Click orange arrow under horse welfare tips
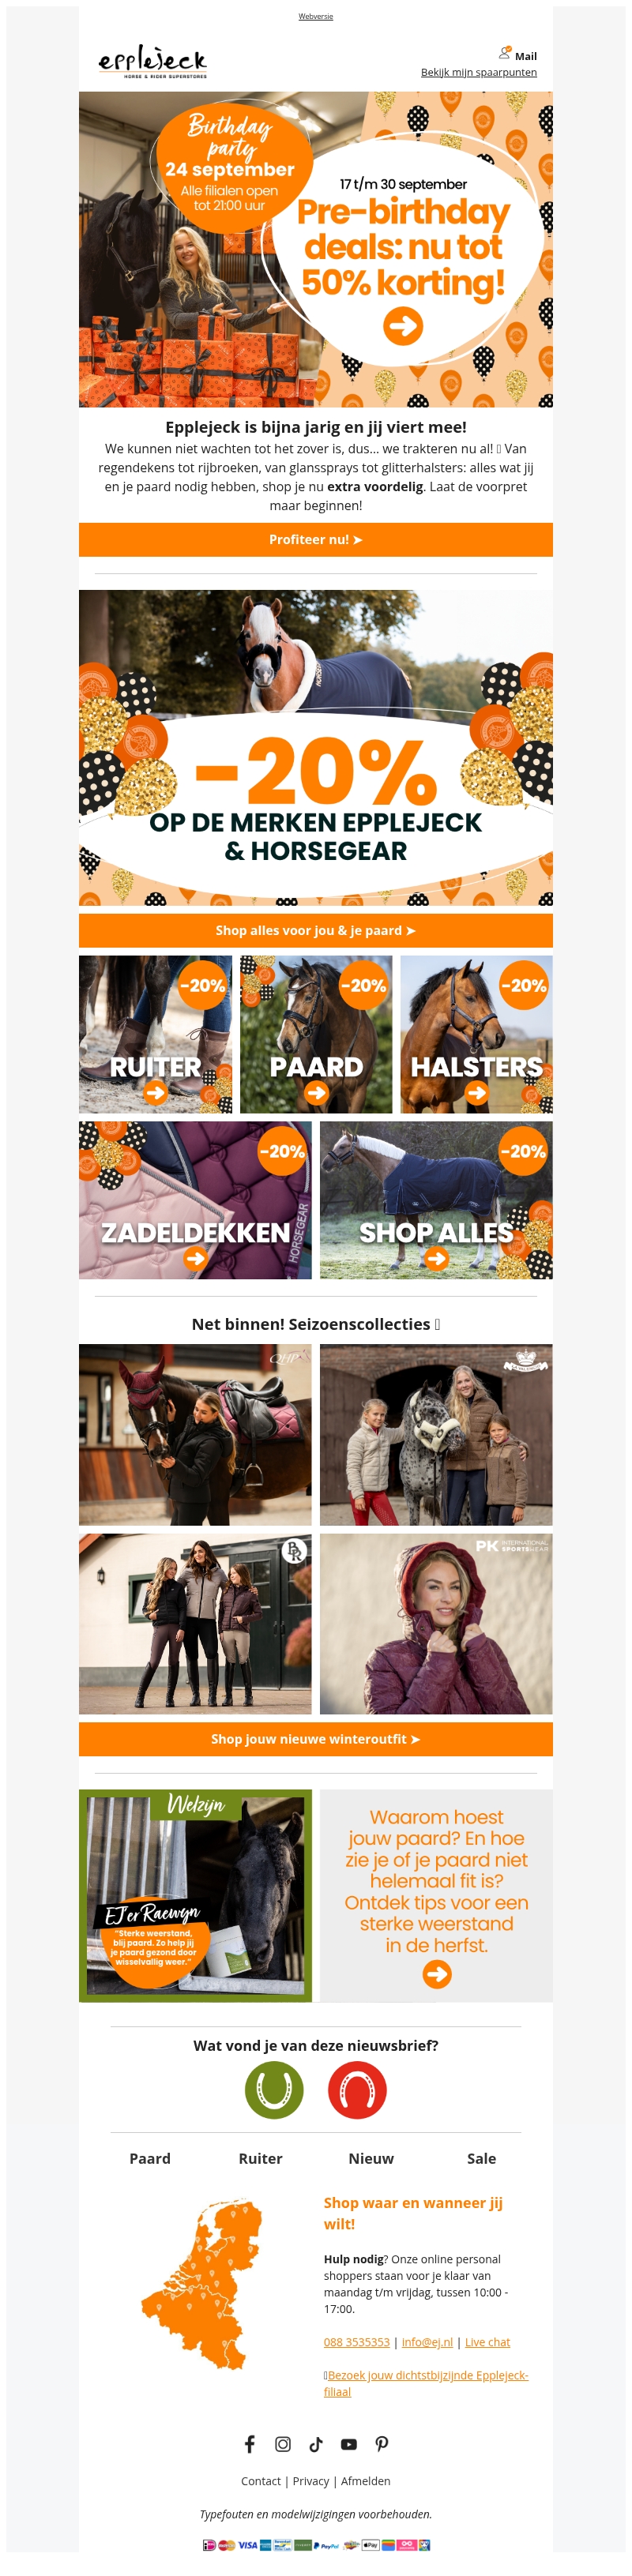632x2576 pixels. (x=437, y=1974)
